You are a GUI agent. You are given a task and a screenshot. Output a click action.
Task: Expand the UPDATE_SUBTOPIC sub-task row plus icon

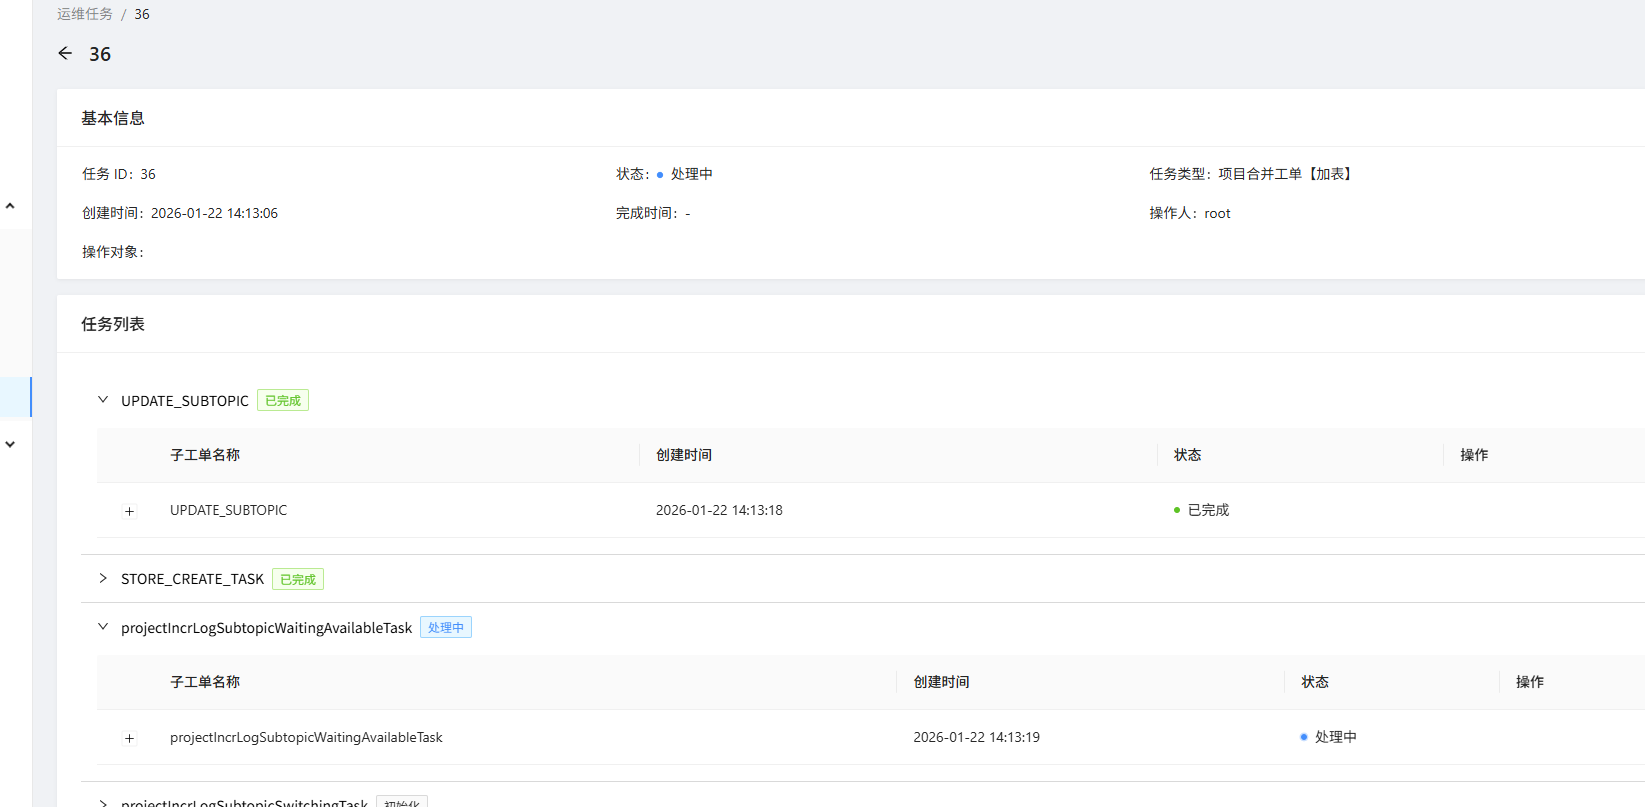[x=129, y=511]
